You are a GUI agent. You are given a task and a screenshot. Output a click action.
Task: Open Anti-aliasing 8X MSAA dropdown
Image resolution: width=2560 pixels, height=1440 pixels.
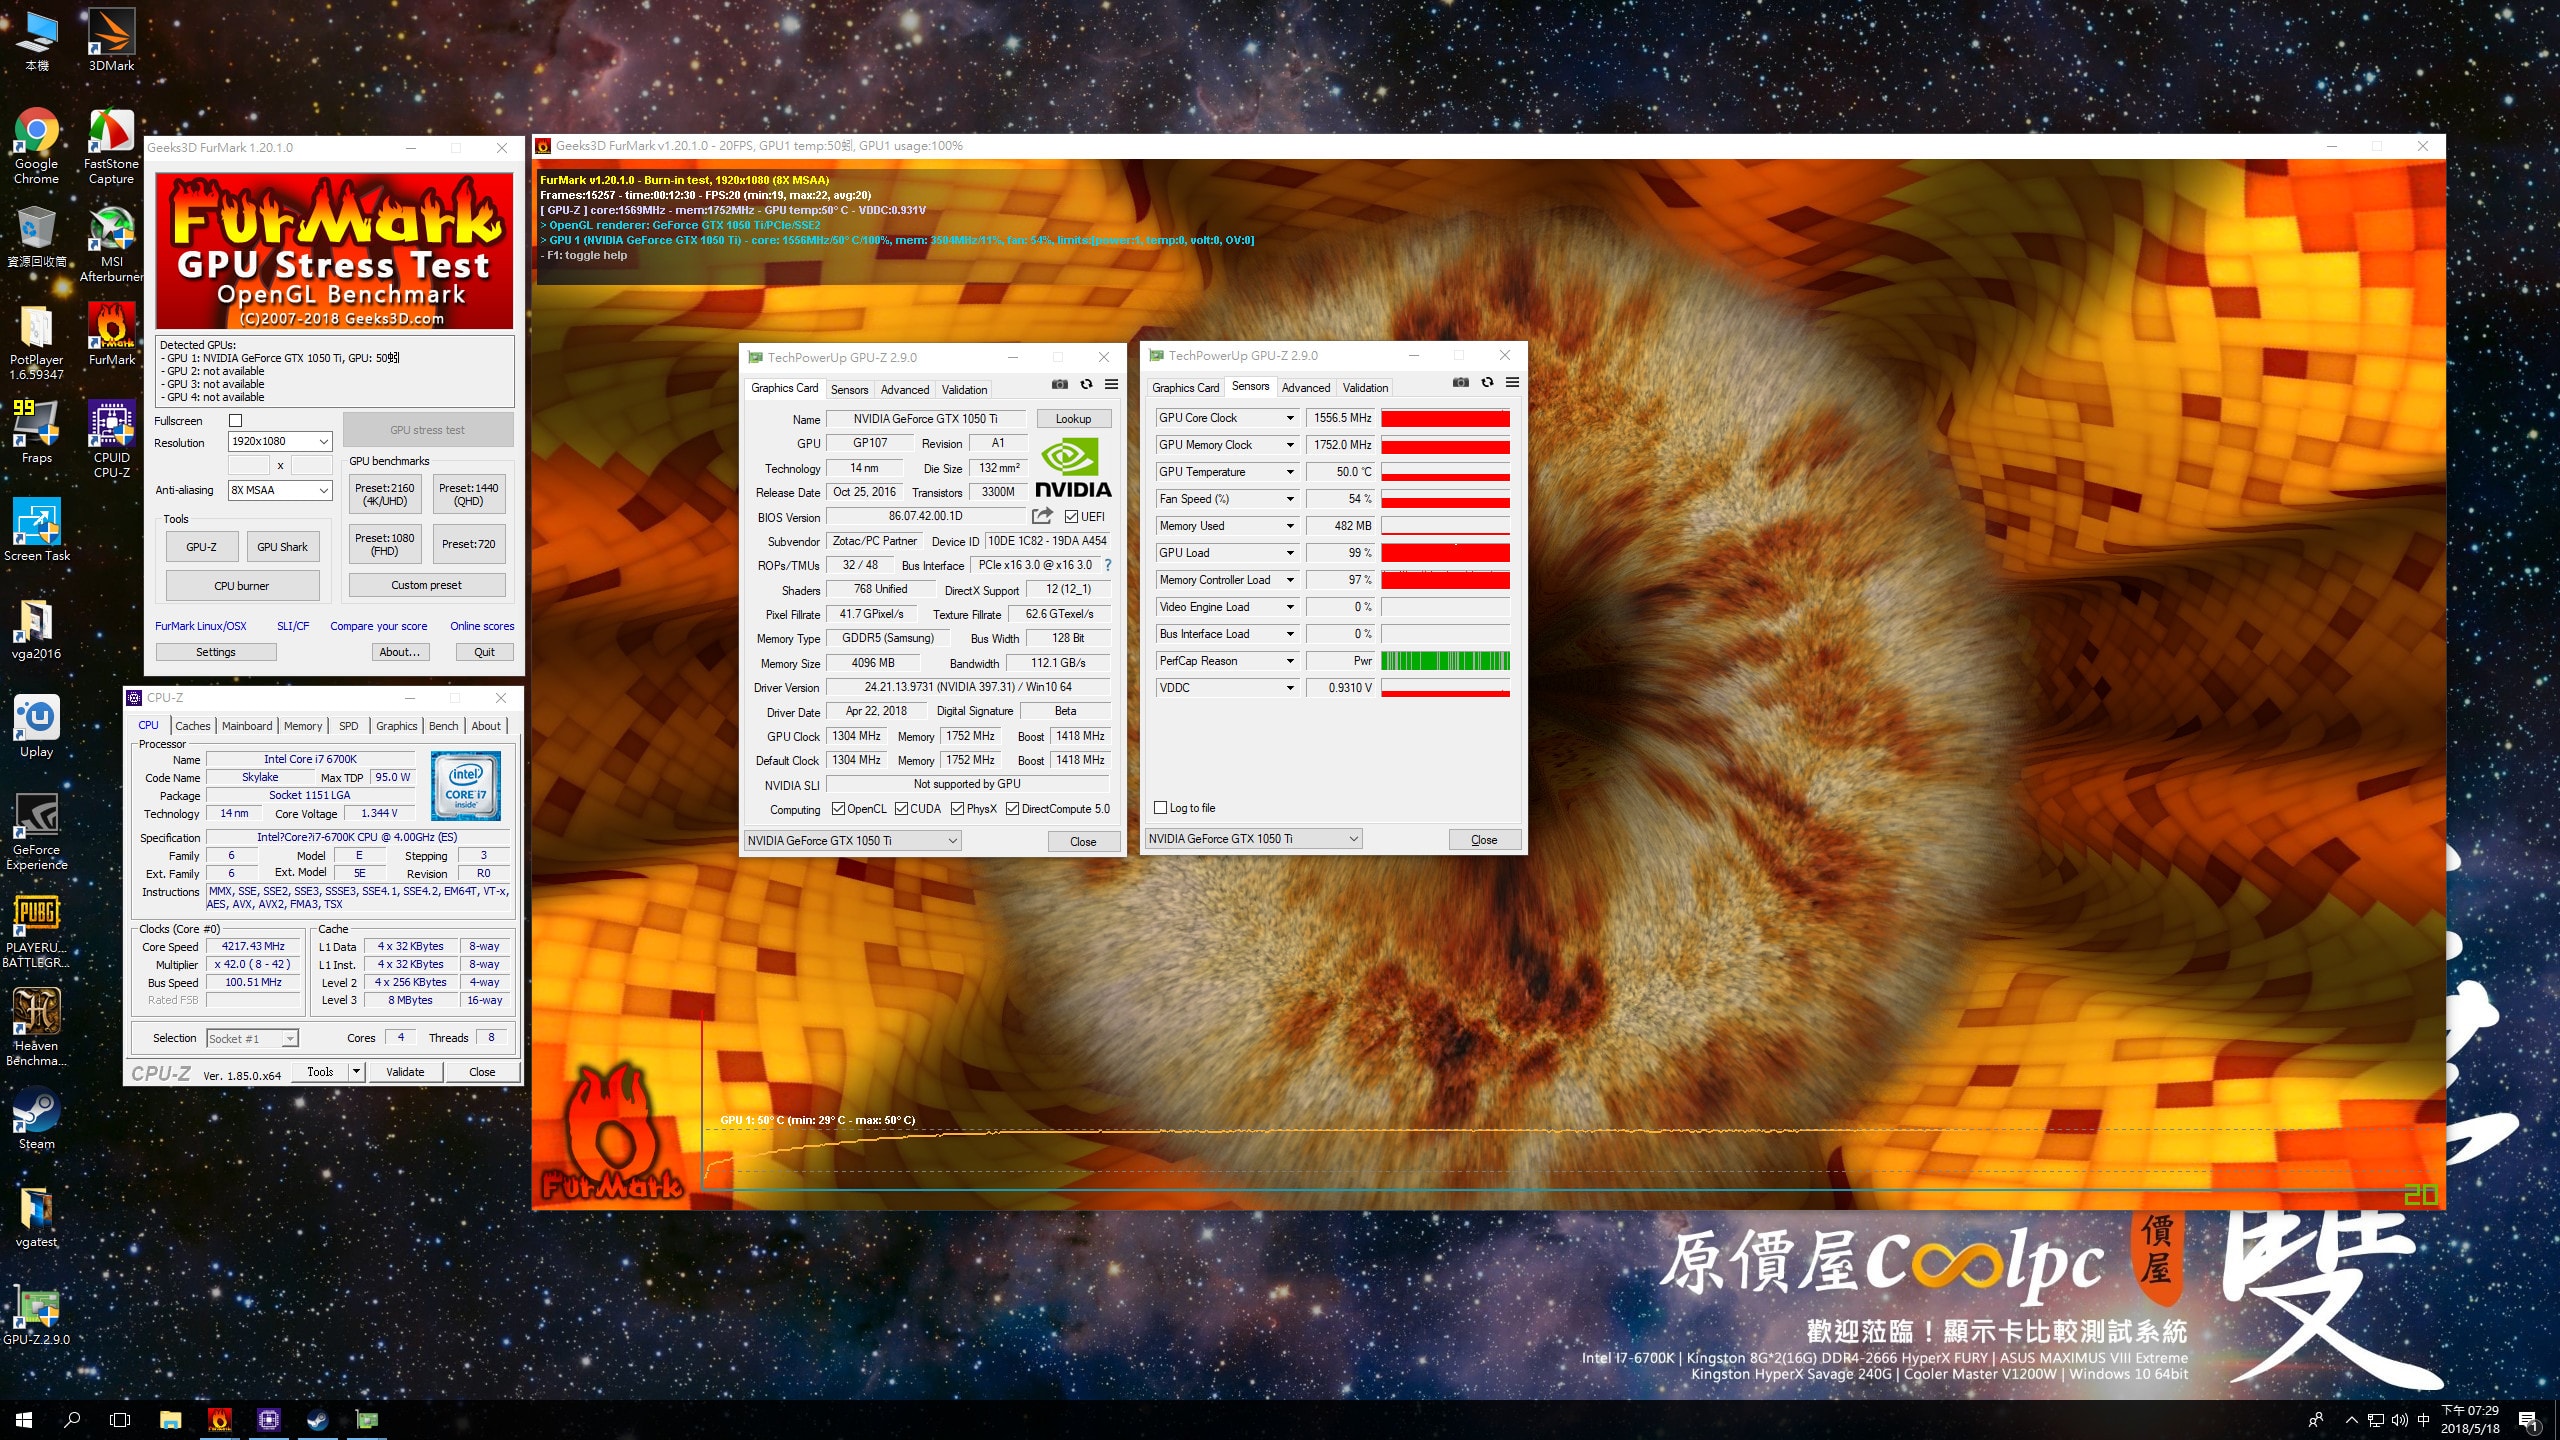(x=281, y=491)
